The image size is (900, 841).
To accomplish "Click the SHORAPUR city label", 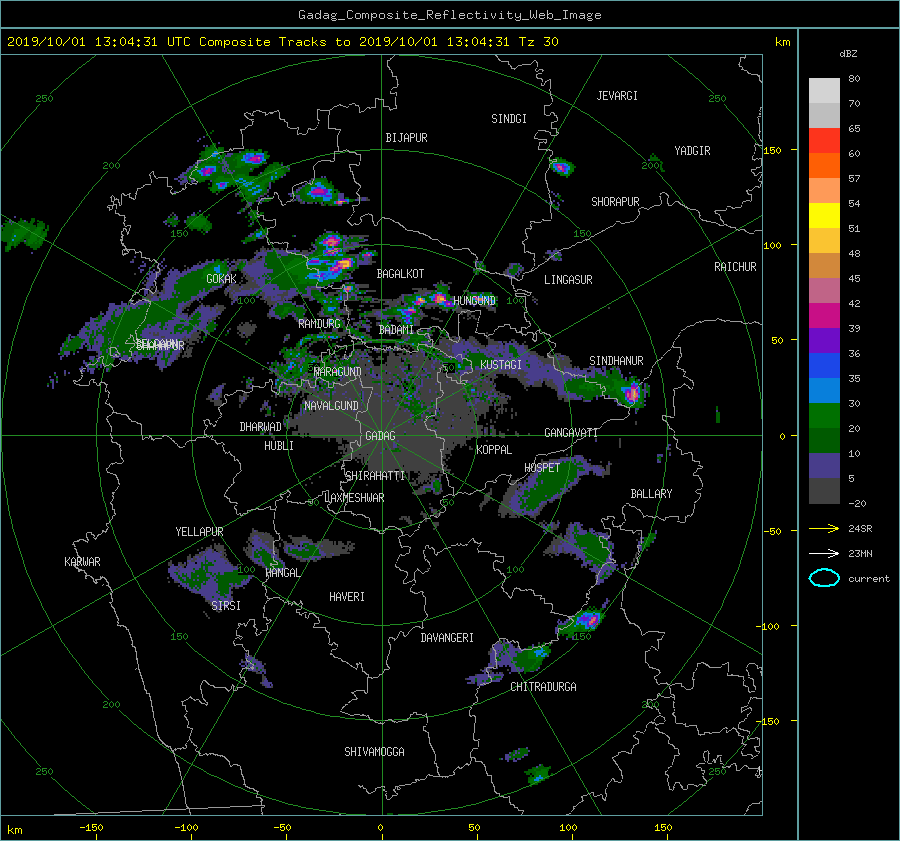I will tap(615, 202).
